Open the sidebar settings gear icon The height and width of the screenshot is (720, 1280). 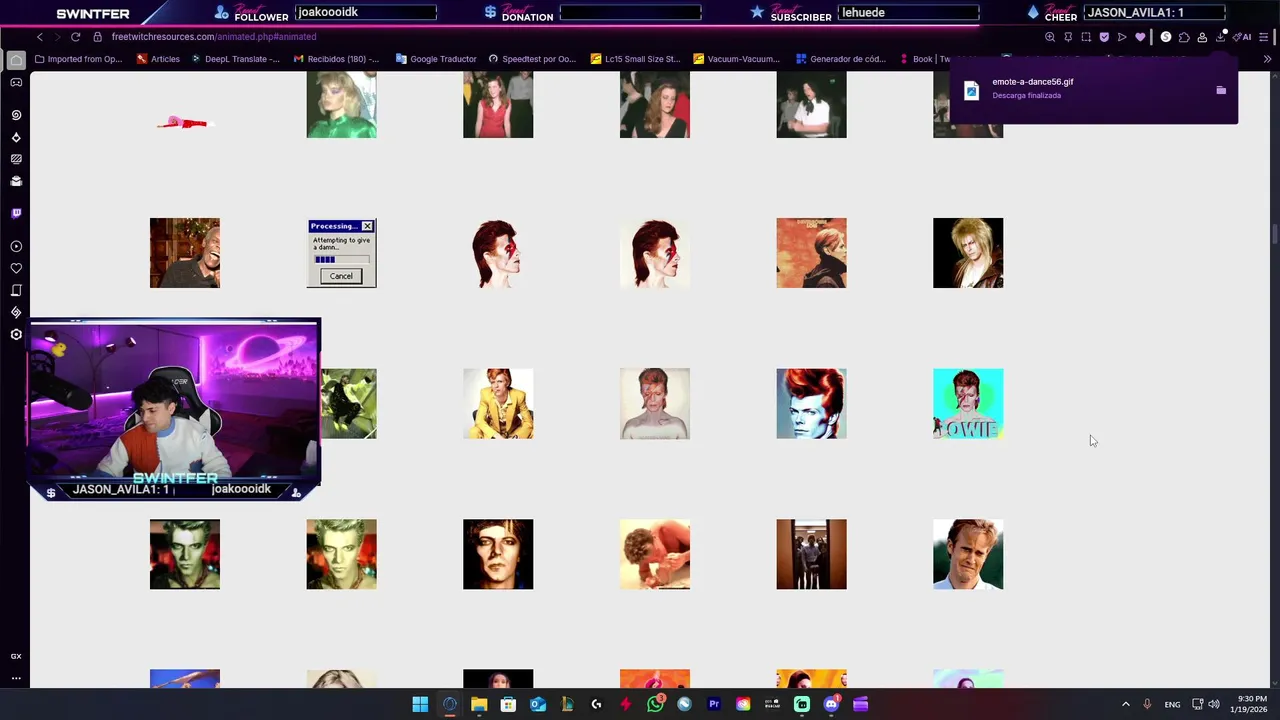coord(16,334)
